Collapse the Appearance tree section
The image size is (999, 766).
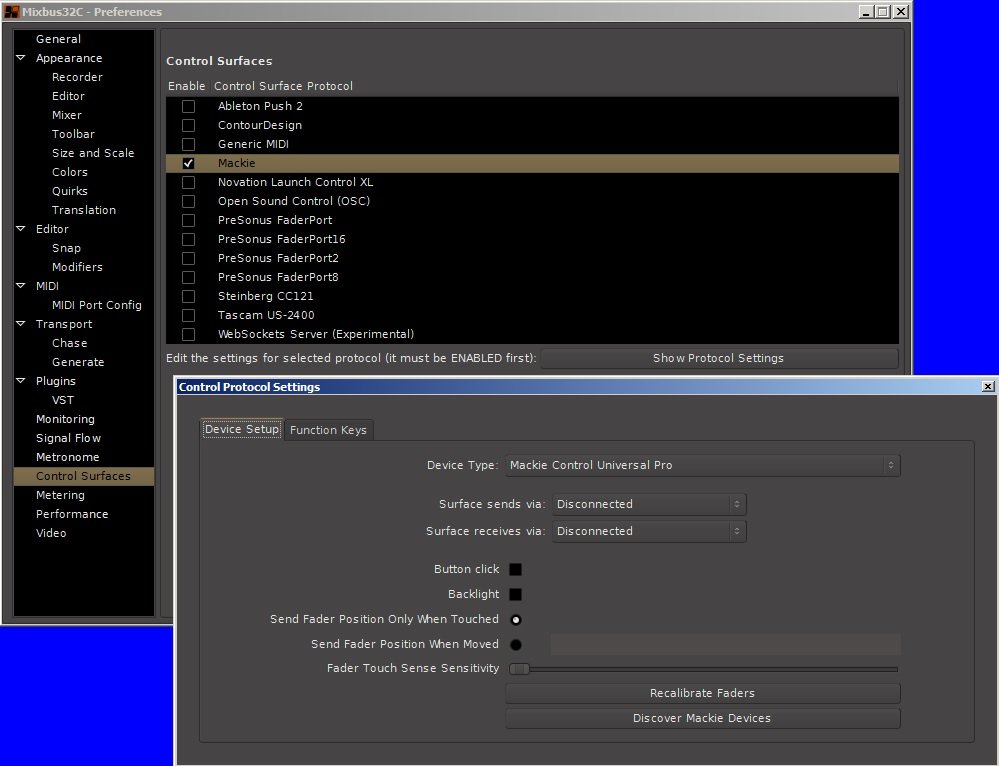click(x=21, y=58)
